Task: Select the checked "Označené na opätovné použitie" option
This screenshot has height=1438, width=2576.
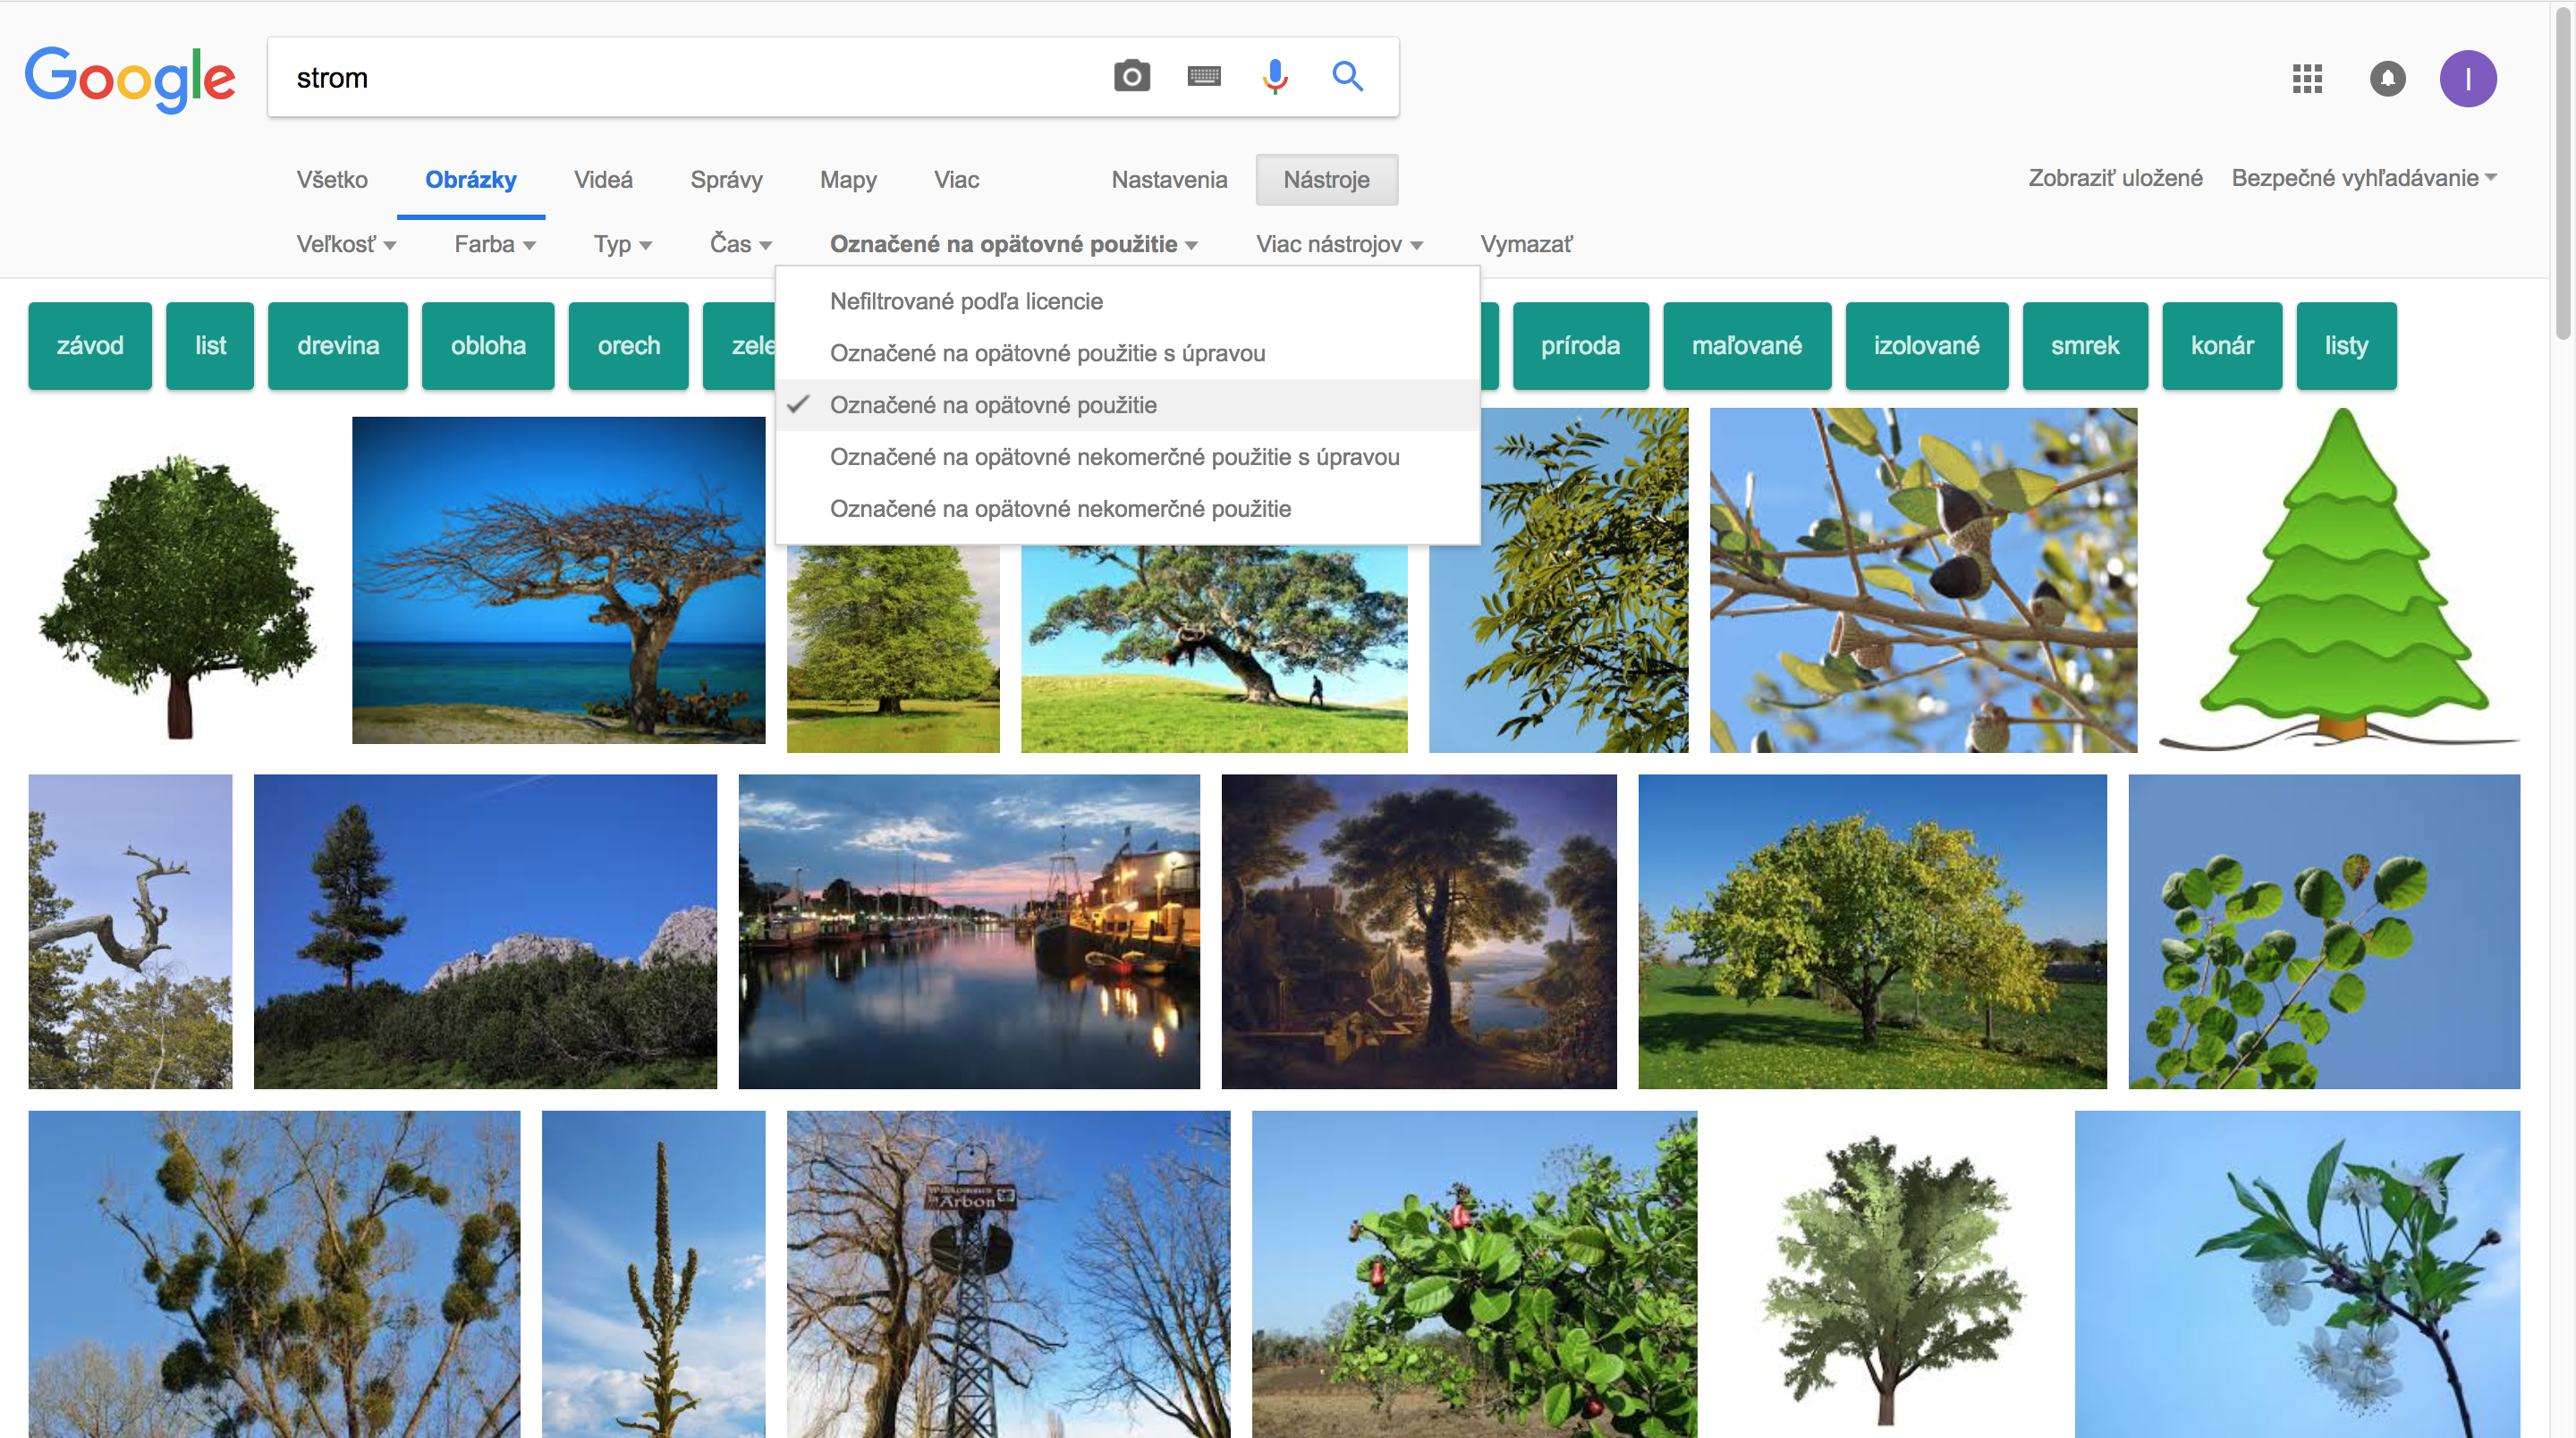Action: [x=992, y=405]
